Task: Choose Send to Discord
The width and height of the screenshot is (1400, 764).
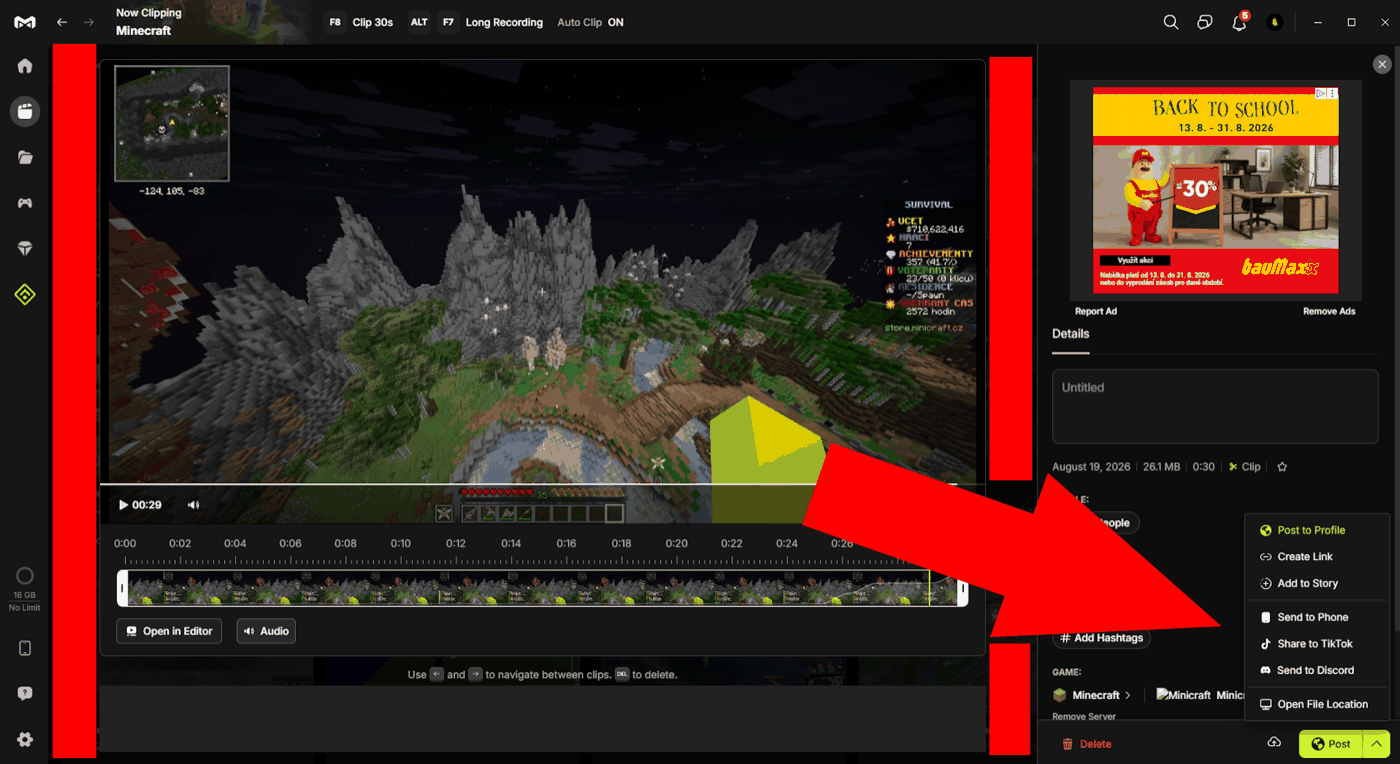Action: 1317,670
